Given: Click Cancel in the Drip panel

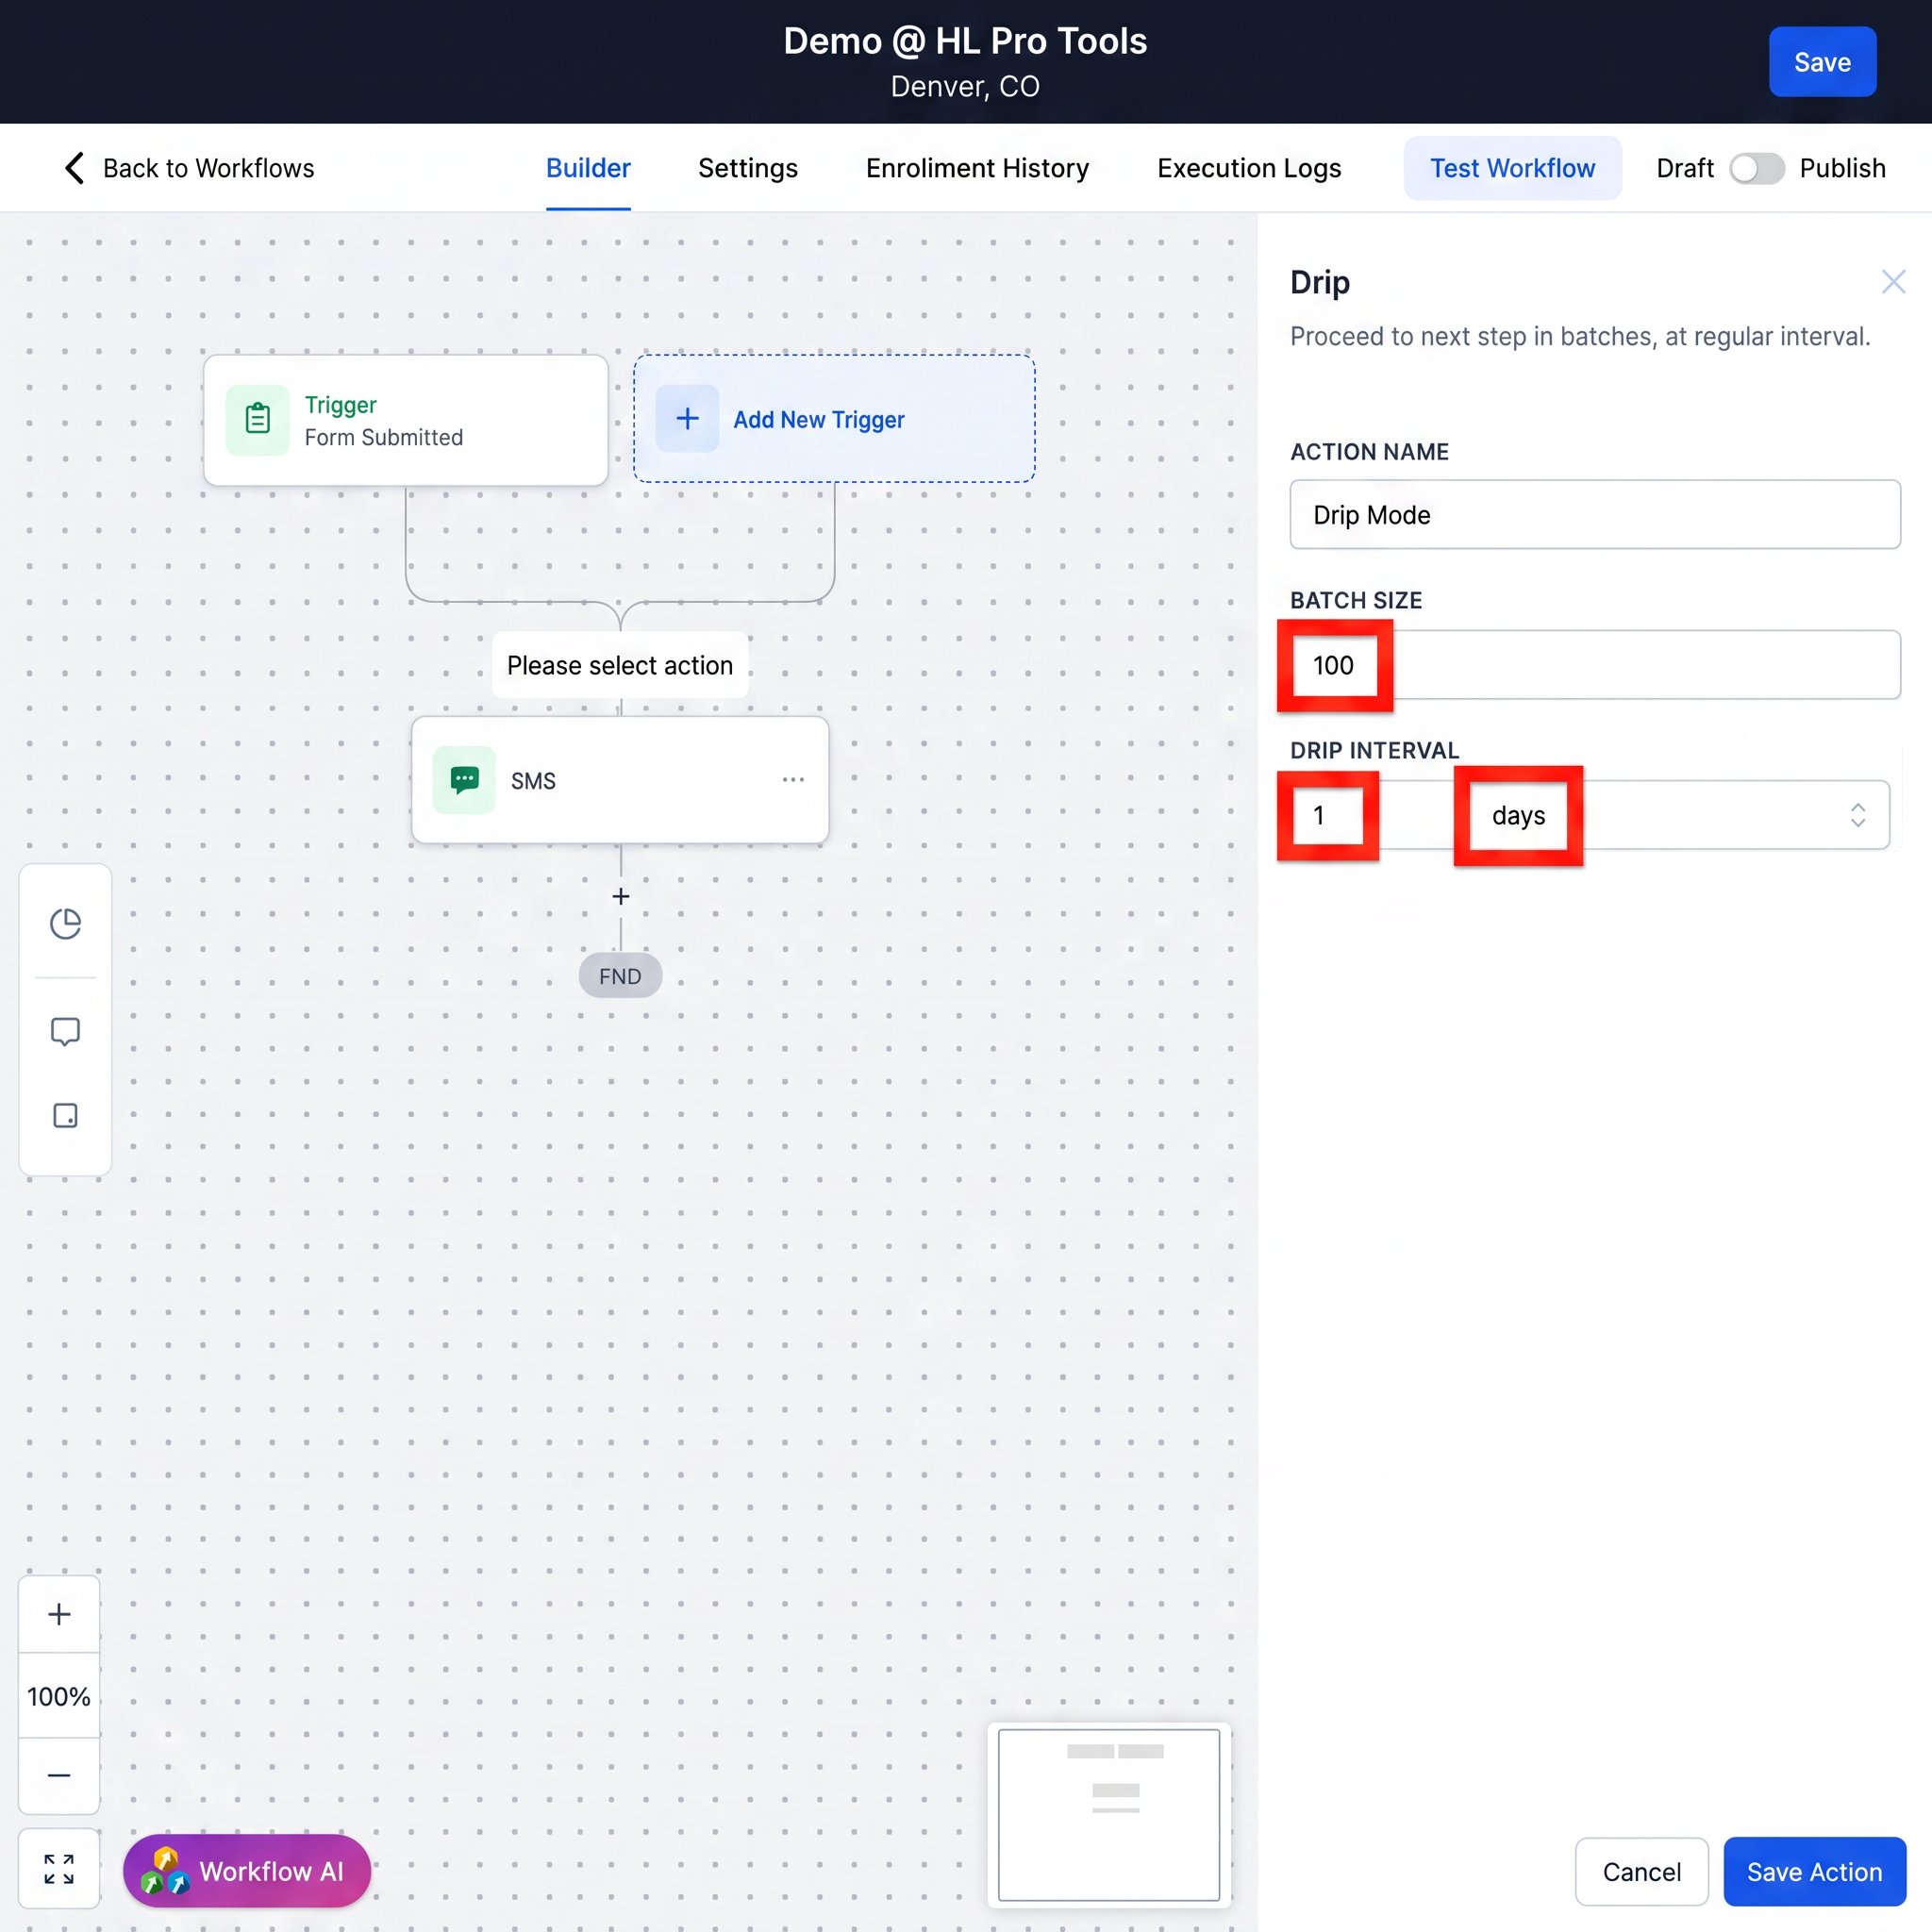Looking at the screenshot, I should click(1641, 1871).
